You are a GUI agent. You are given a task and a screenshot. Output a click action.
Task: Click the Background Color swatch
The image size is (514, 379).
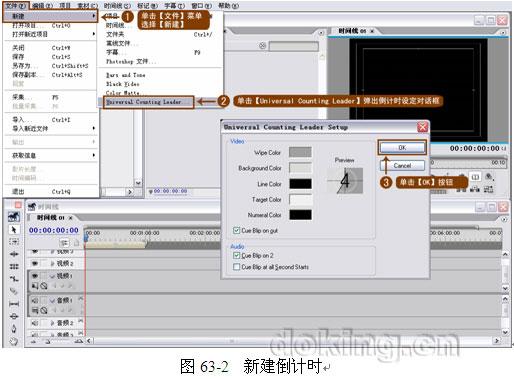click(300, 168)
